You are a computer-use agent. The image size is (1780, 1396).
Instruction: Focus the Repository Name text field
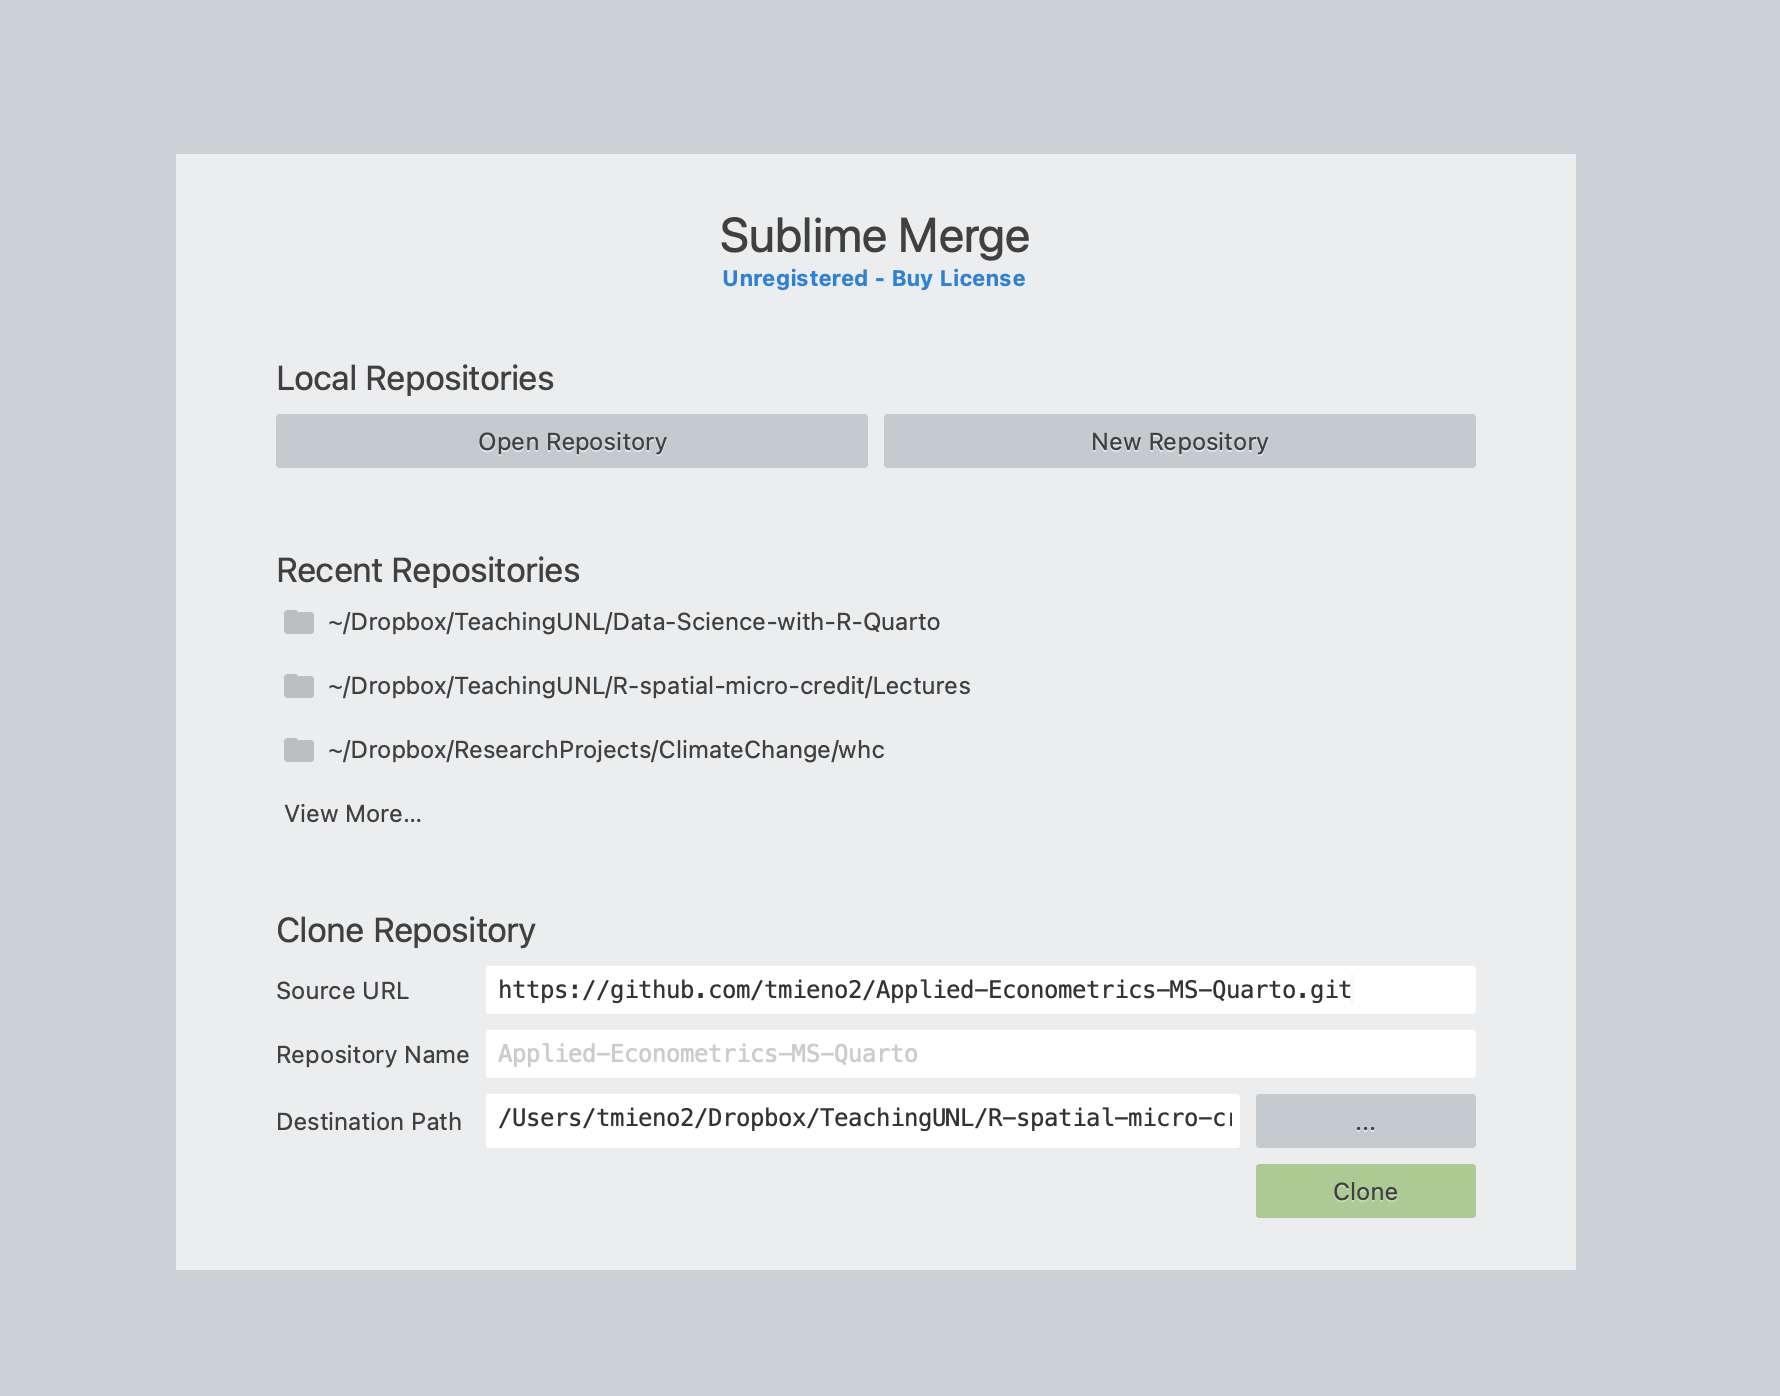point(980,1054)
